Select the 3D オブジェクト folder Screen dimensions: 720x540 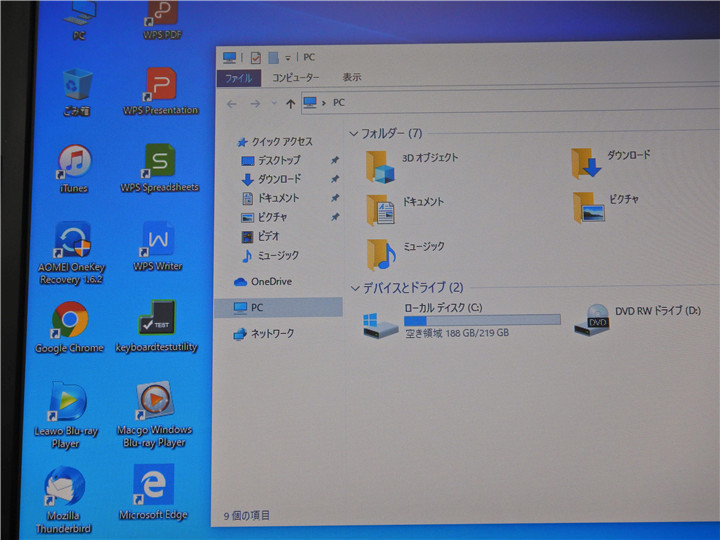coord(412,167)
